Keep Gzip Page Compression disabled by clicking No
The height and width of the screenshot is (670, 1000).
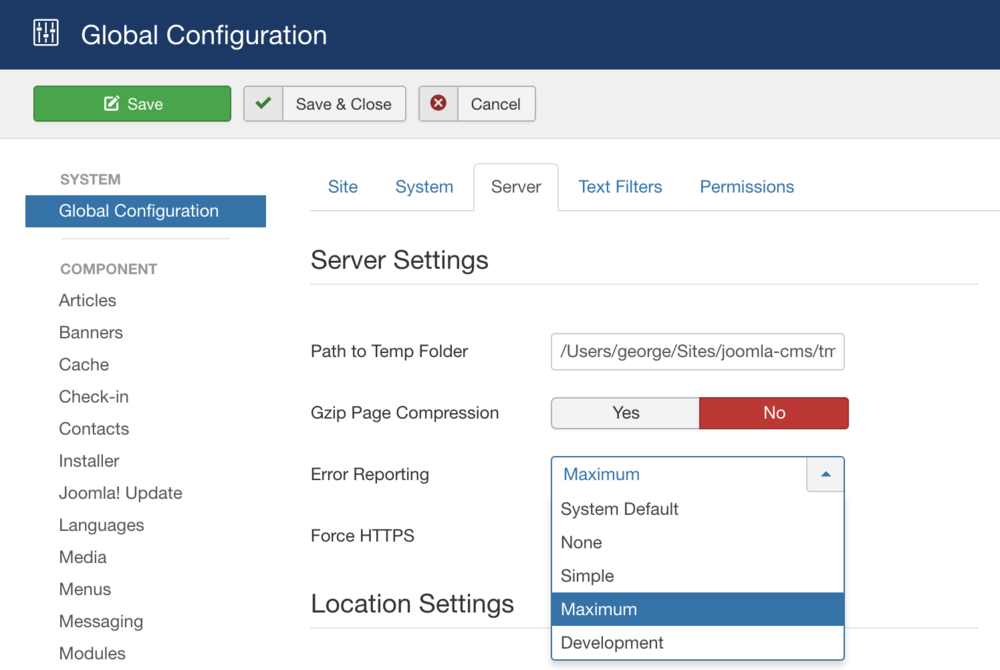click(774, 413)
